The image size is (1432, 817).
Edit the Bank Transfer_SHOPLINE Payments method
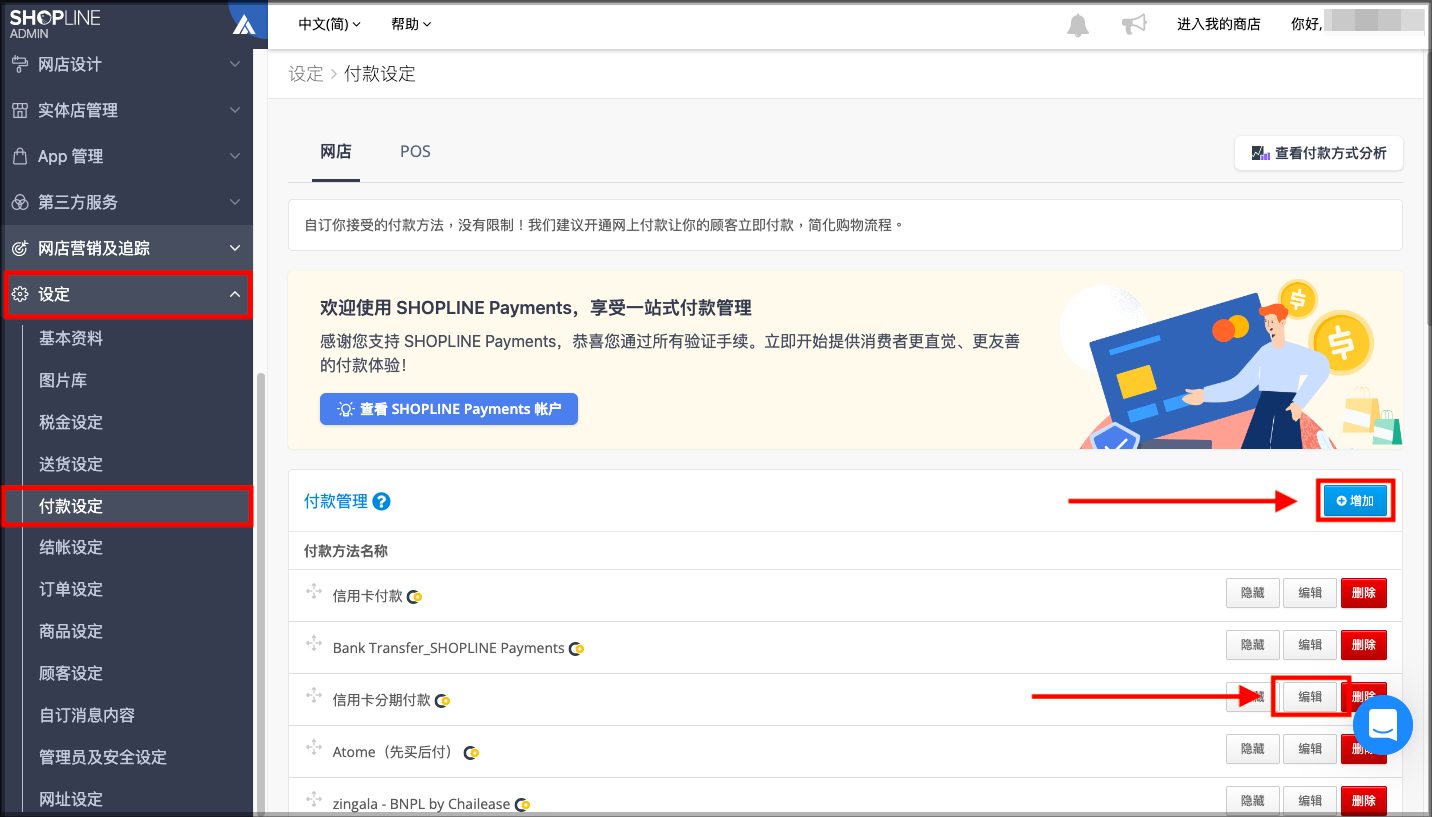[x=1310, y=645]
